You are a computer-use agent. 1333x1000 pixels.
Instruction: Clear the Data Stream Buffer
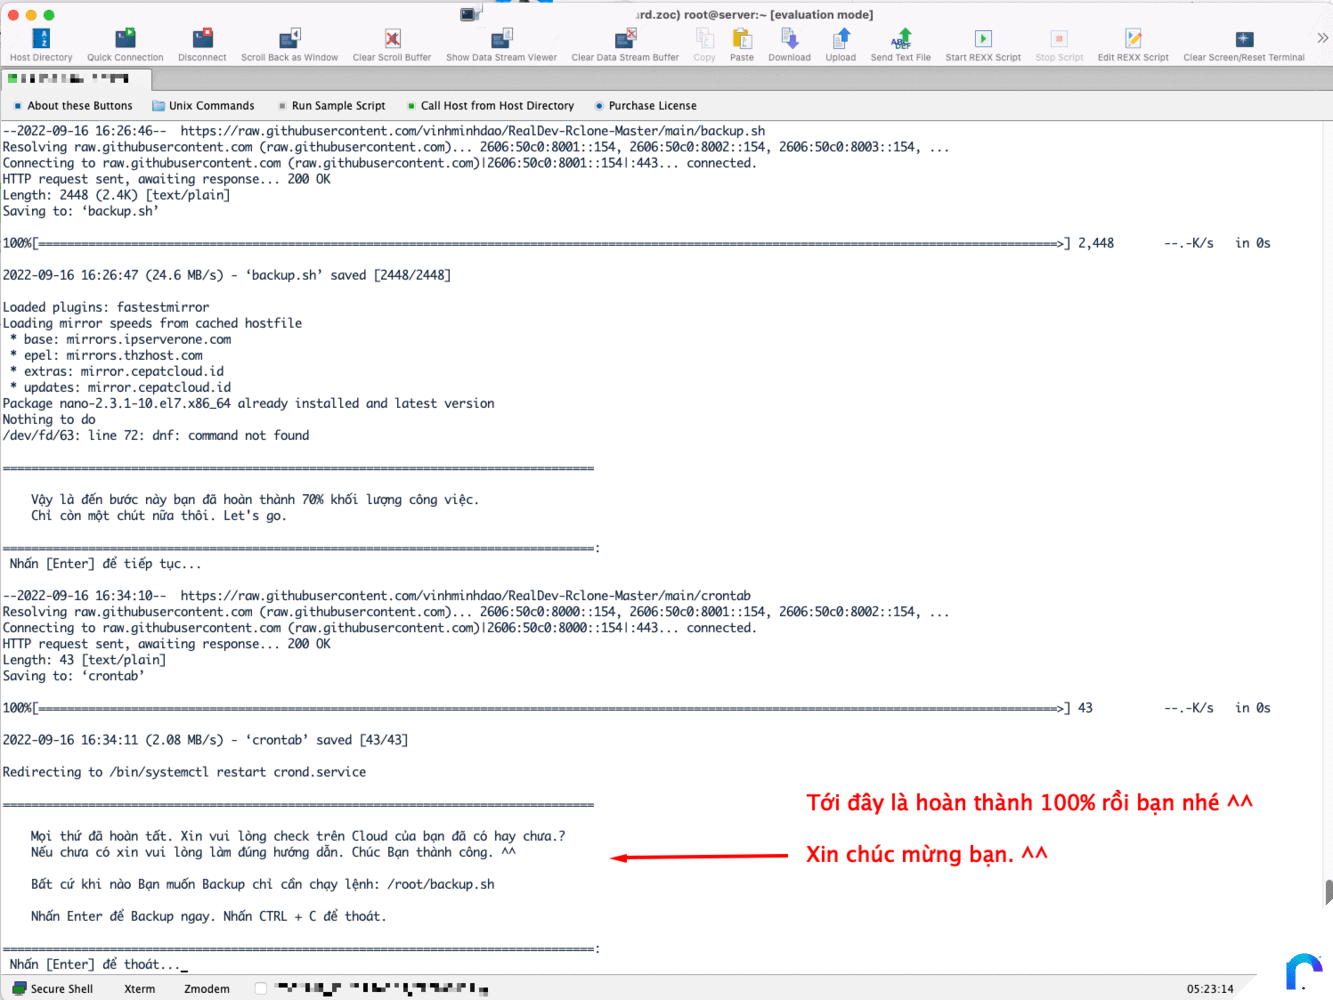coord(625,45)
